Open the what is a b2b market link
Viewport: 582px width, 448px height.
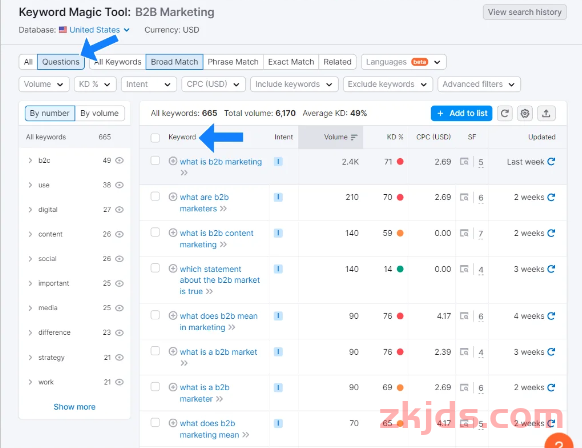219,352
